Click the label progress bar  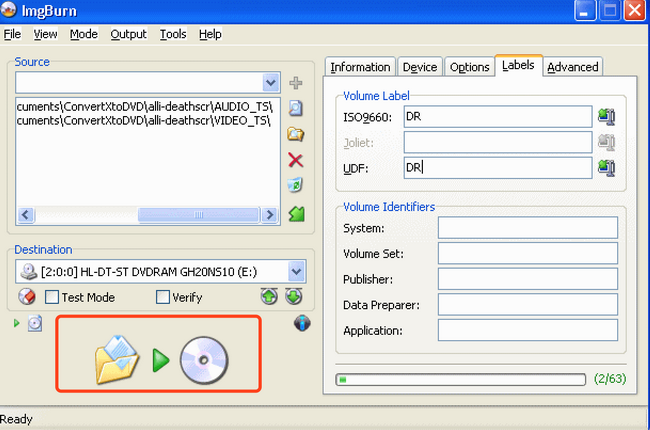[x=461, y=379]
